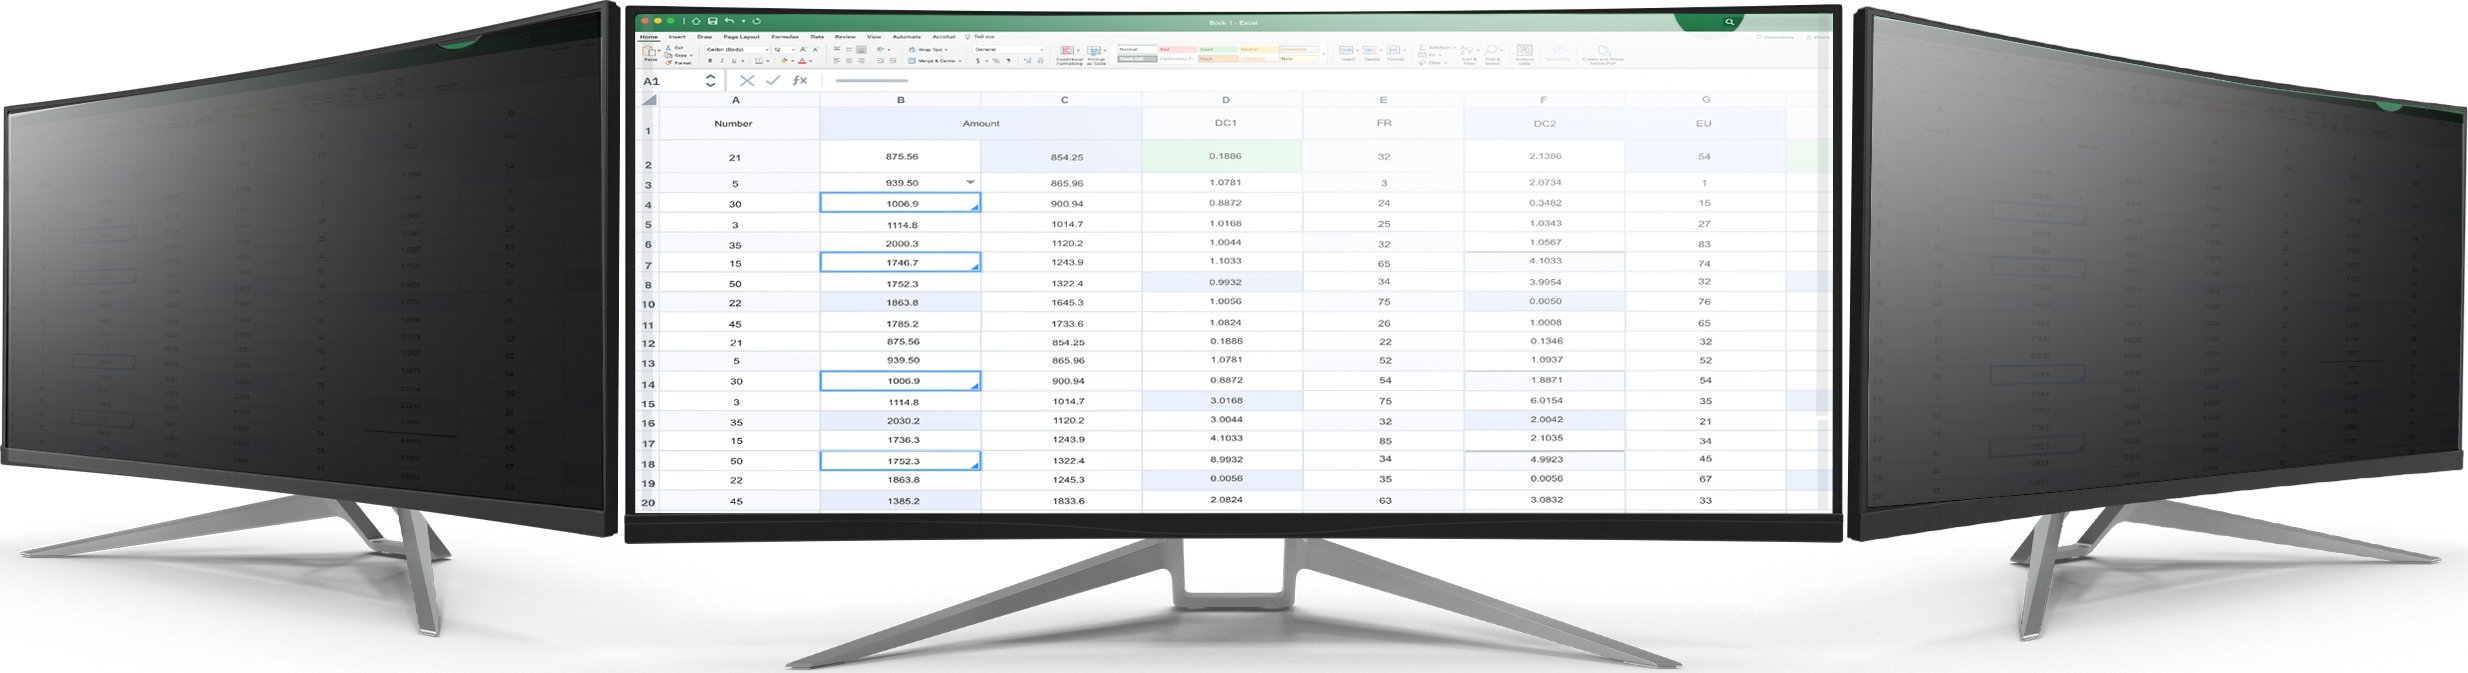Click the Insert Function fx icon

[x=799, y=81]
